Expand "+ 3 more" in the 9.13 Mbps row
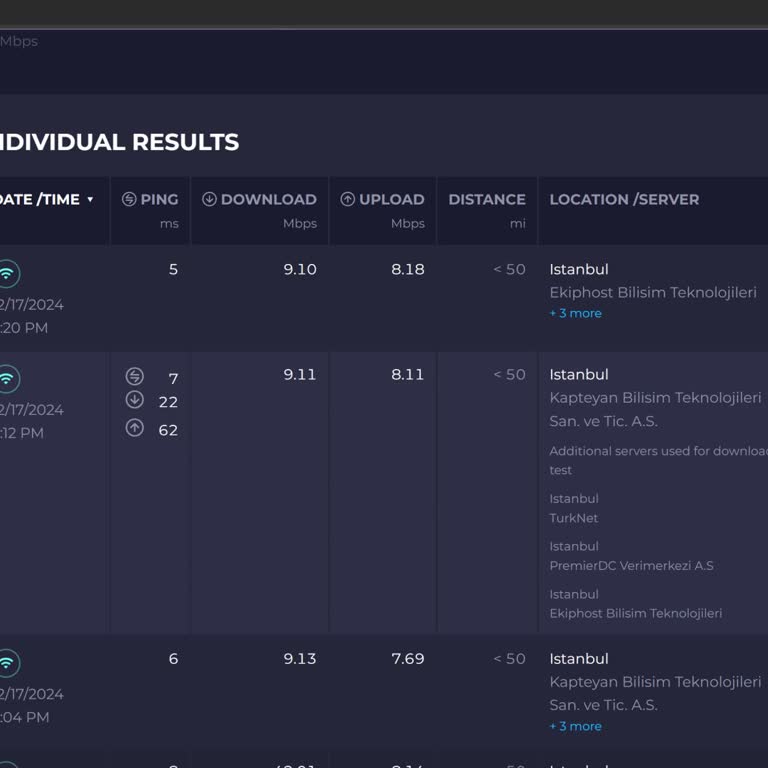Viewport: 768px width, 768px height. pos(575,726)
